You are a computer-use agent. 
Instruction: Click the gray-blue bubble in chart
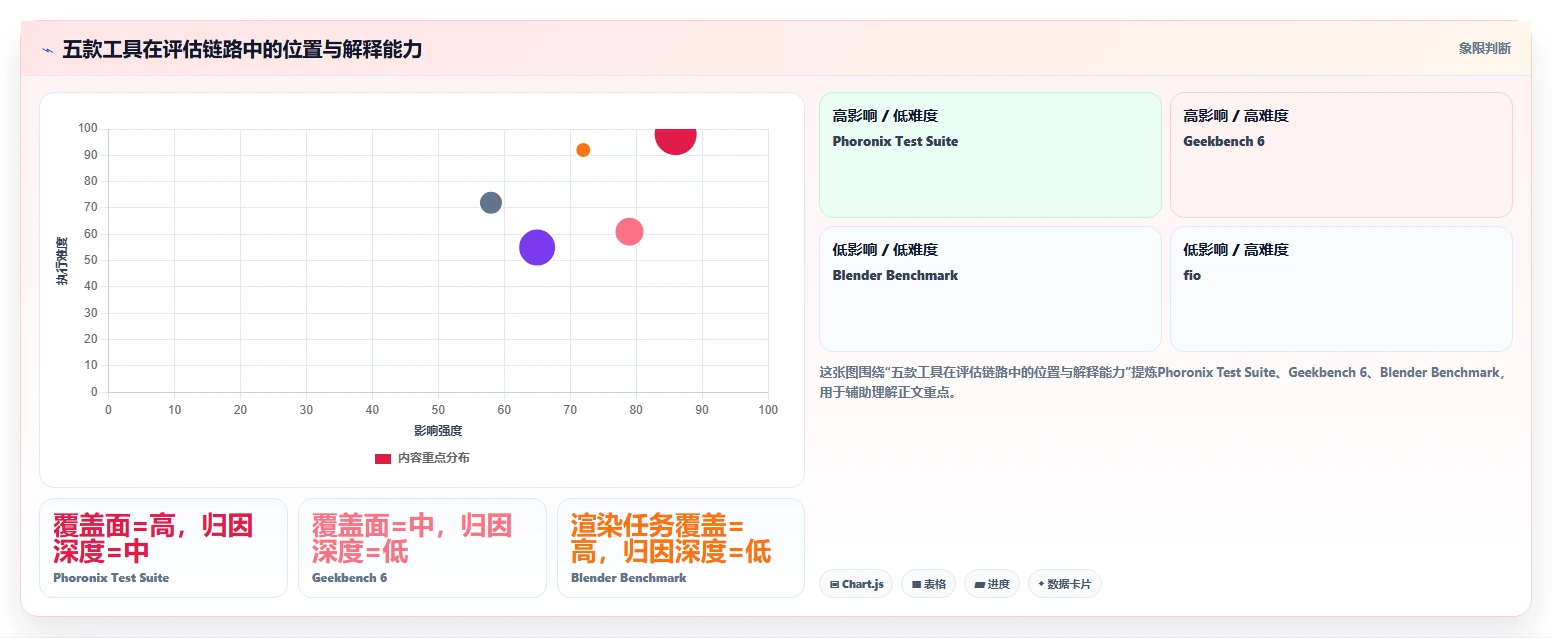(491, 202)
